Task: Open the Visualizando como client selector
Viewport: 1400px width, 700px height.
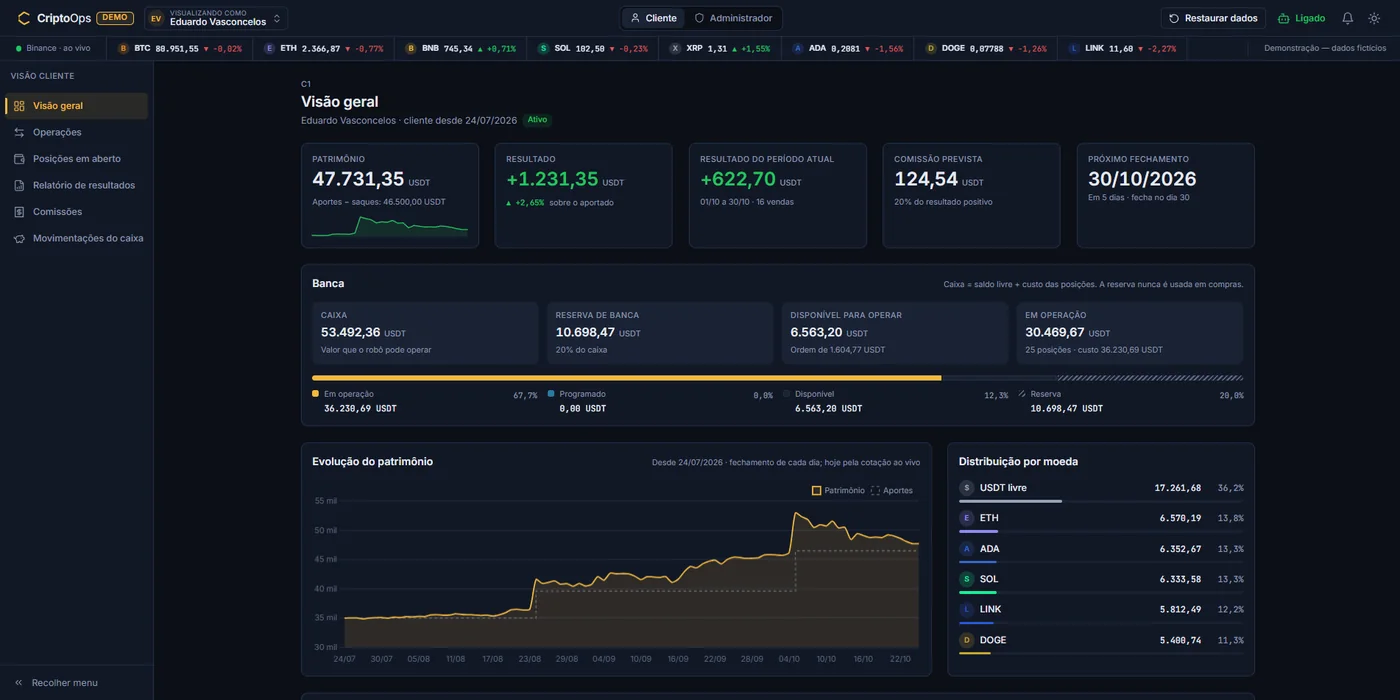Action: click(x=216, y=18)
